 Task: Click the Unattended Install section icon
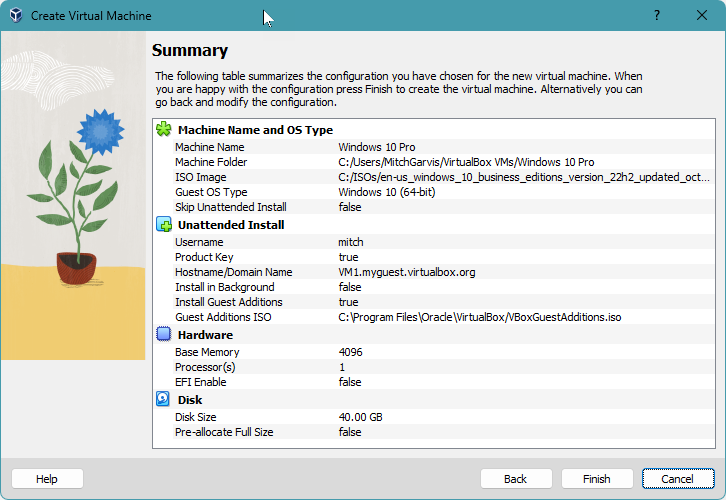[164, 225]
